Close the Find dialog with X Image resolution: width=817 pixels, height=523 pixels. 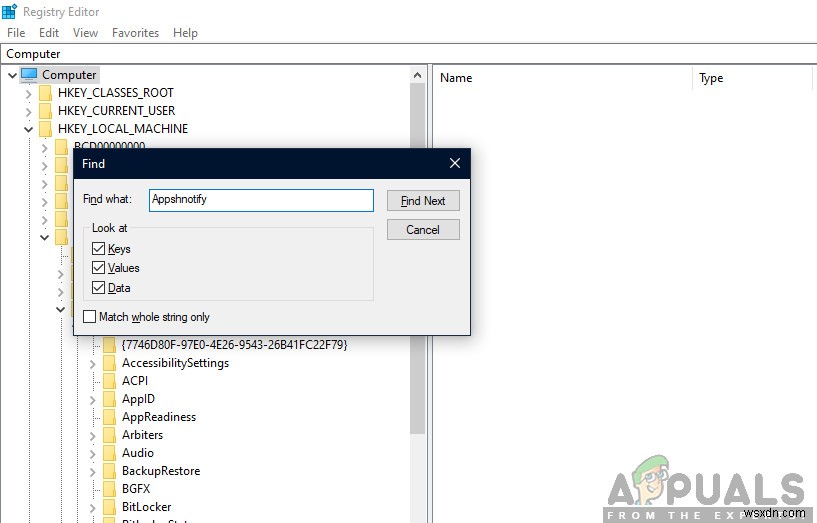tap(454, 164)
